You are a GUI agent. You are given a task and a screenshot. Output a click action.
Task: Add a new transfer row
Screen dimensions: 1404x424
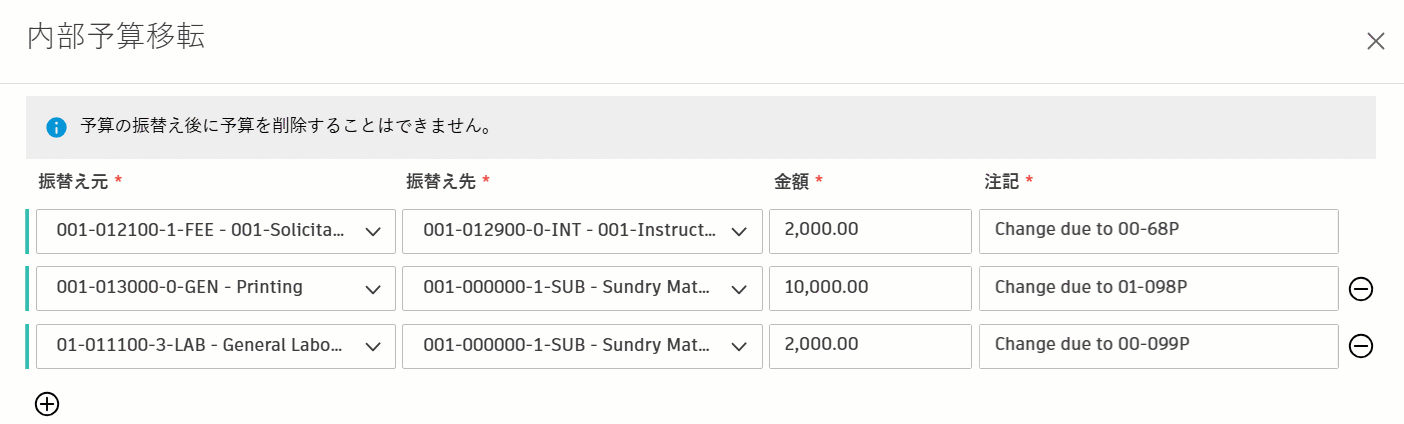pyautogui.click(x=47, y=404)
